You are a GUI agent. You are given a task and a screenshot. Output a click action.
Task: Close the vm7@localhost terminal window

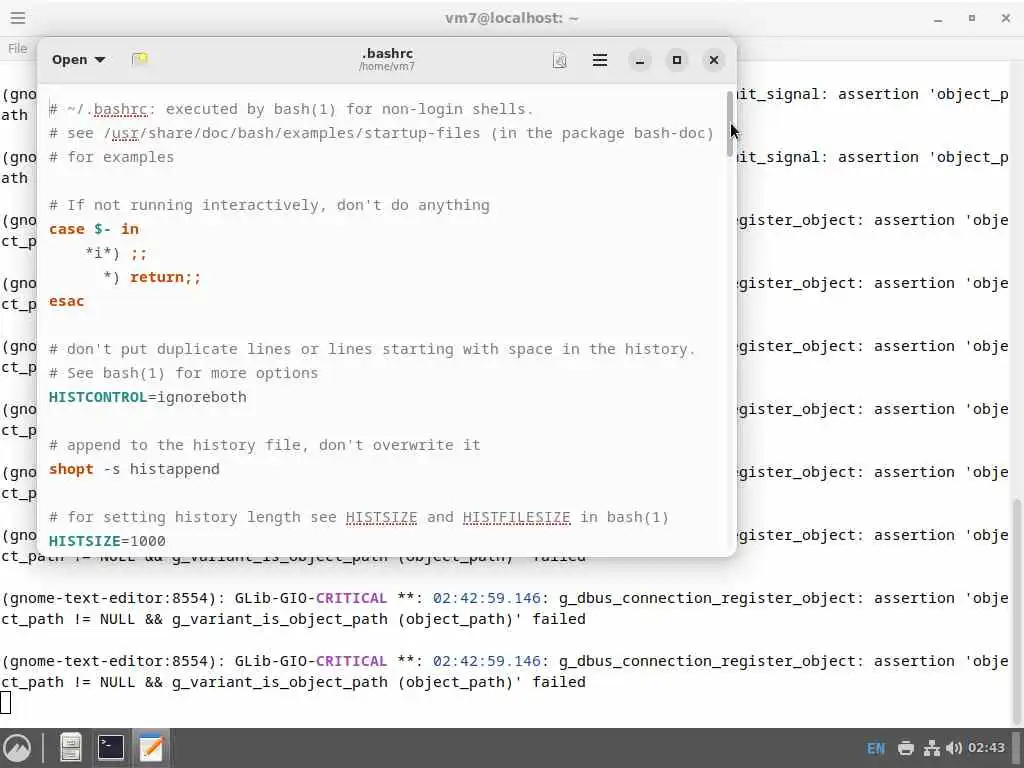pos(1006,18)
